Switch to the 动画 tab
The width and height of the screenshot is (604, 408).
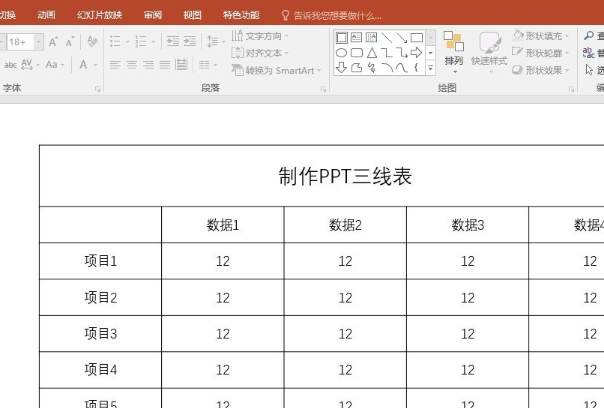tap(46, 15)
